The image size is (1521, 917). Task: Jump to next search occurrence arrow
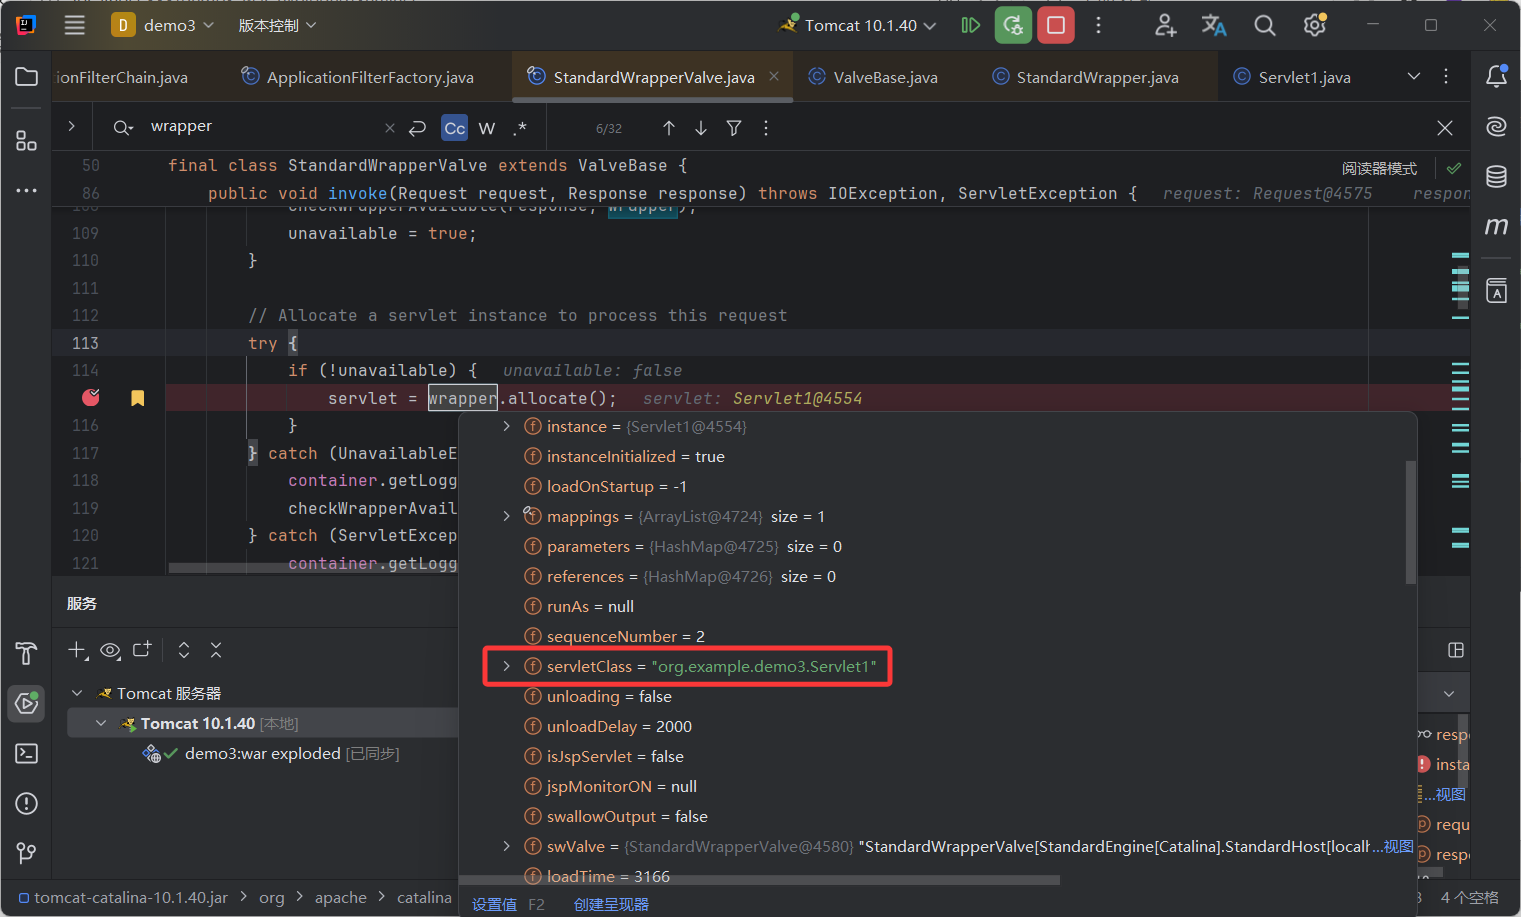(x=701, y=128)
